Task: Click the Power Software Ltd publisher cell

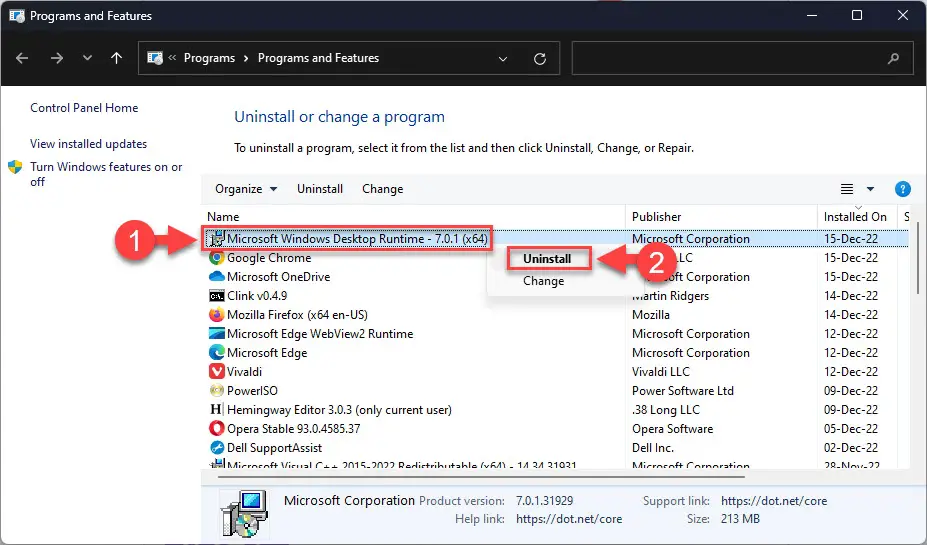Action: [x=683, y=391]
